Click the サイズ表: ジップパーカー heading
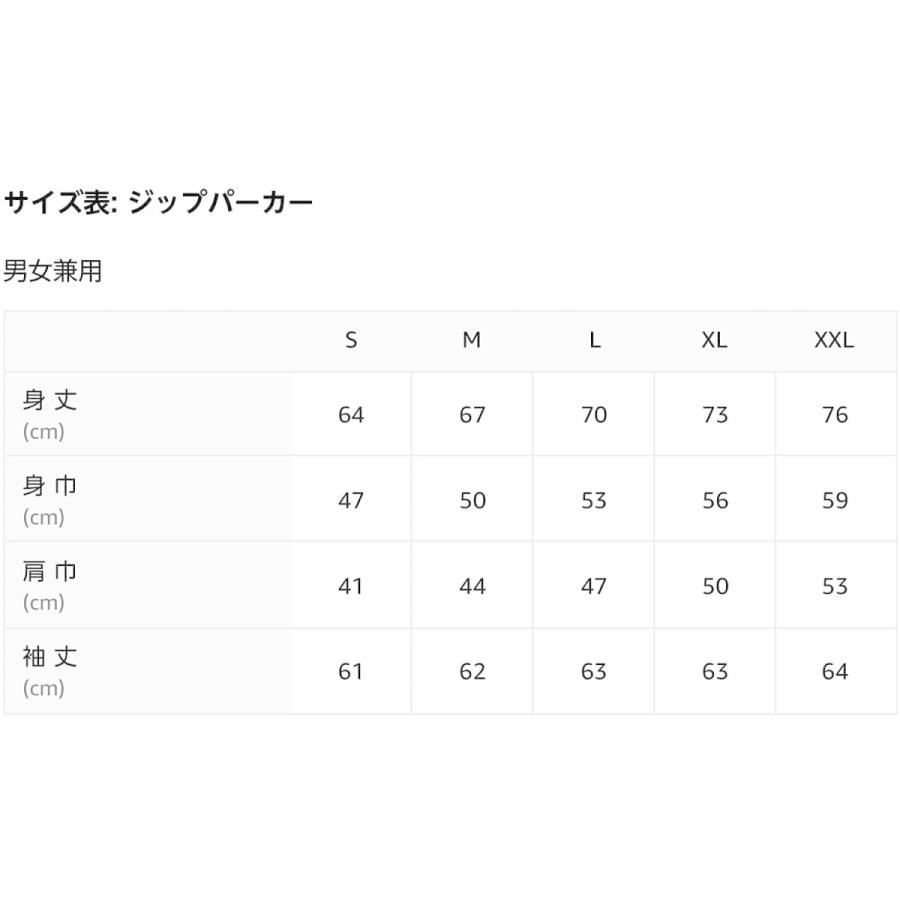Screen dimensions: 900x900 [158, 202]
